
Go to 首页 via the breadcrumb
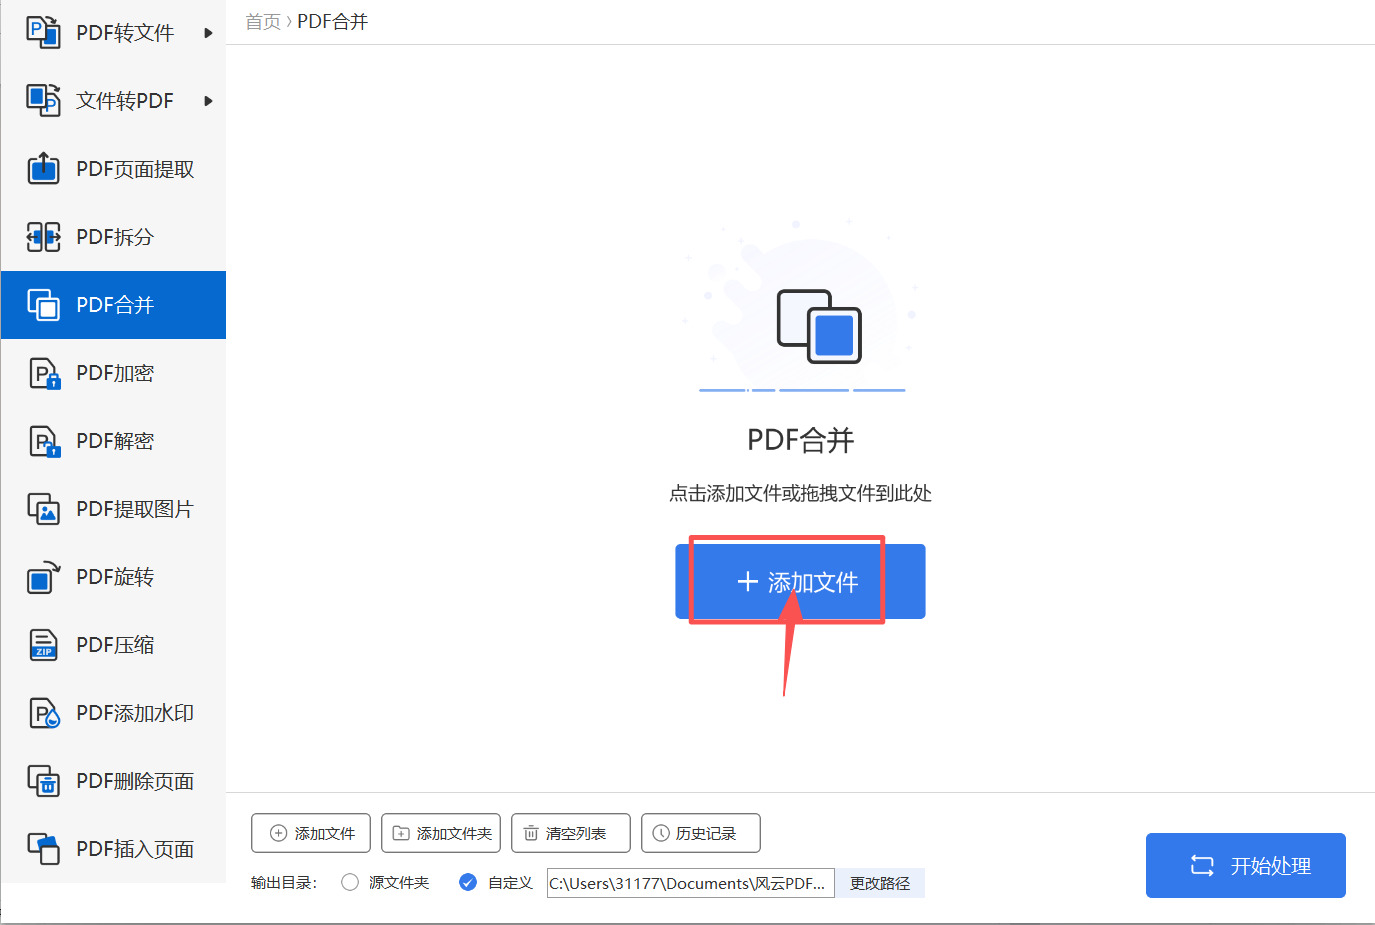(262, 20)
